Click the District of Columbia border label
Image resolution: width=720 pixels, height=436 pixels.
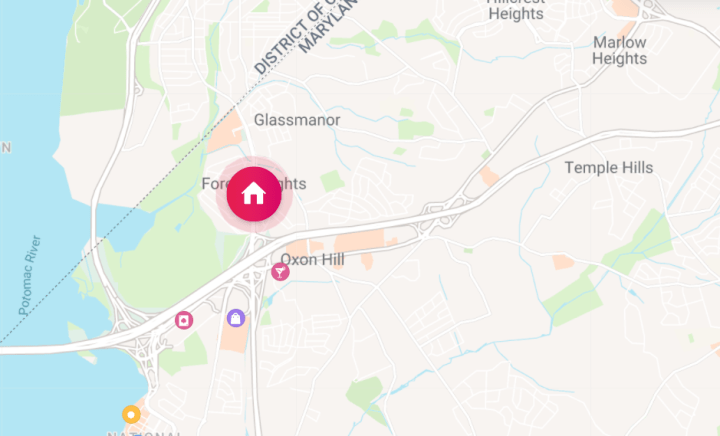(296, 40)
